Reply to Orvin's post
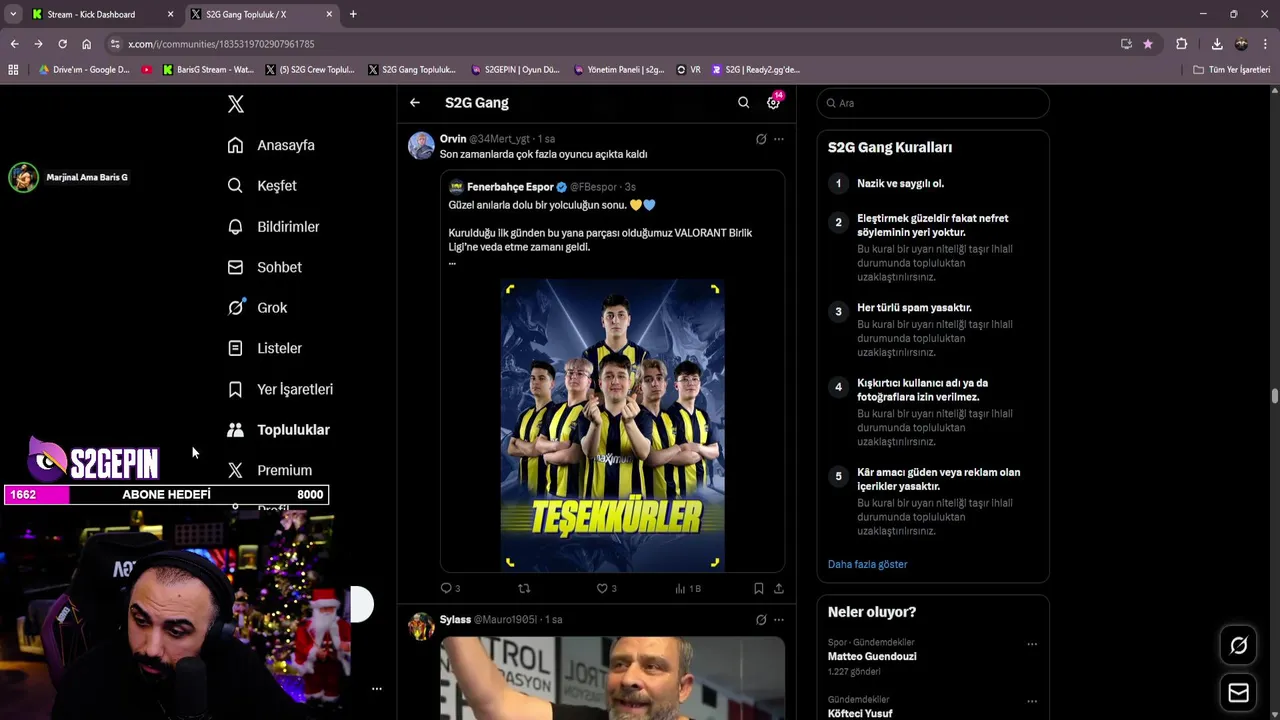 (450, 588)
